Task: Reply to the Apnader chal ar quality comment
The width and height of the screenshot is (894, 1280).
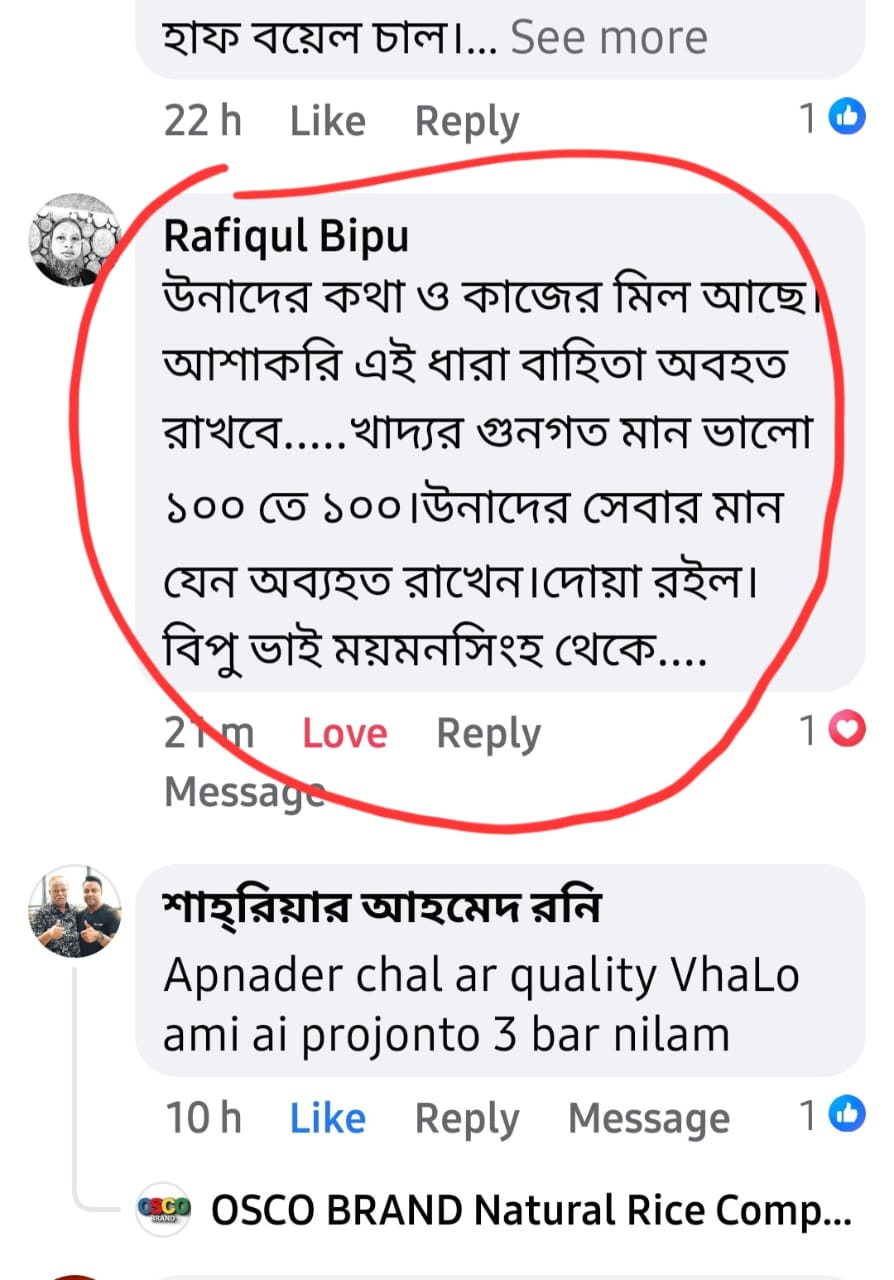Action: pyautogui.click(x=467, y=1118)
